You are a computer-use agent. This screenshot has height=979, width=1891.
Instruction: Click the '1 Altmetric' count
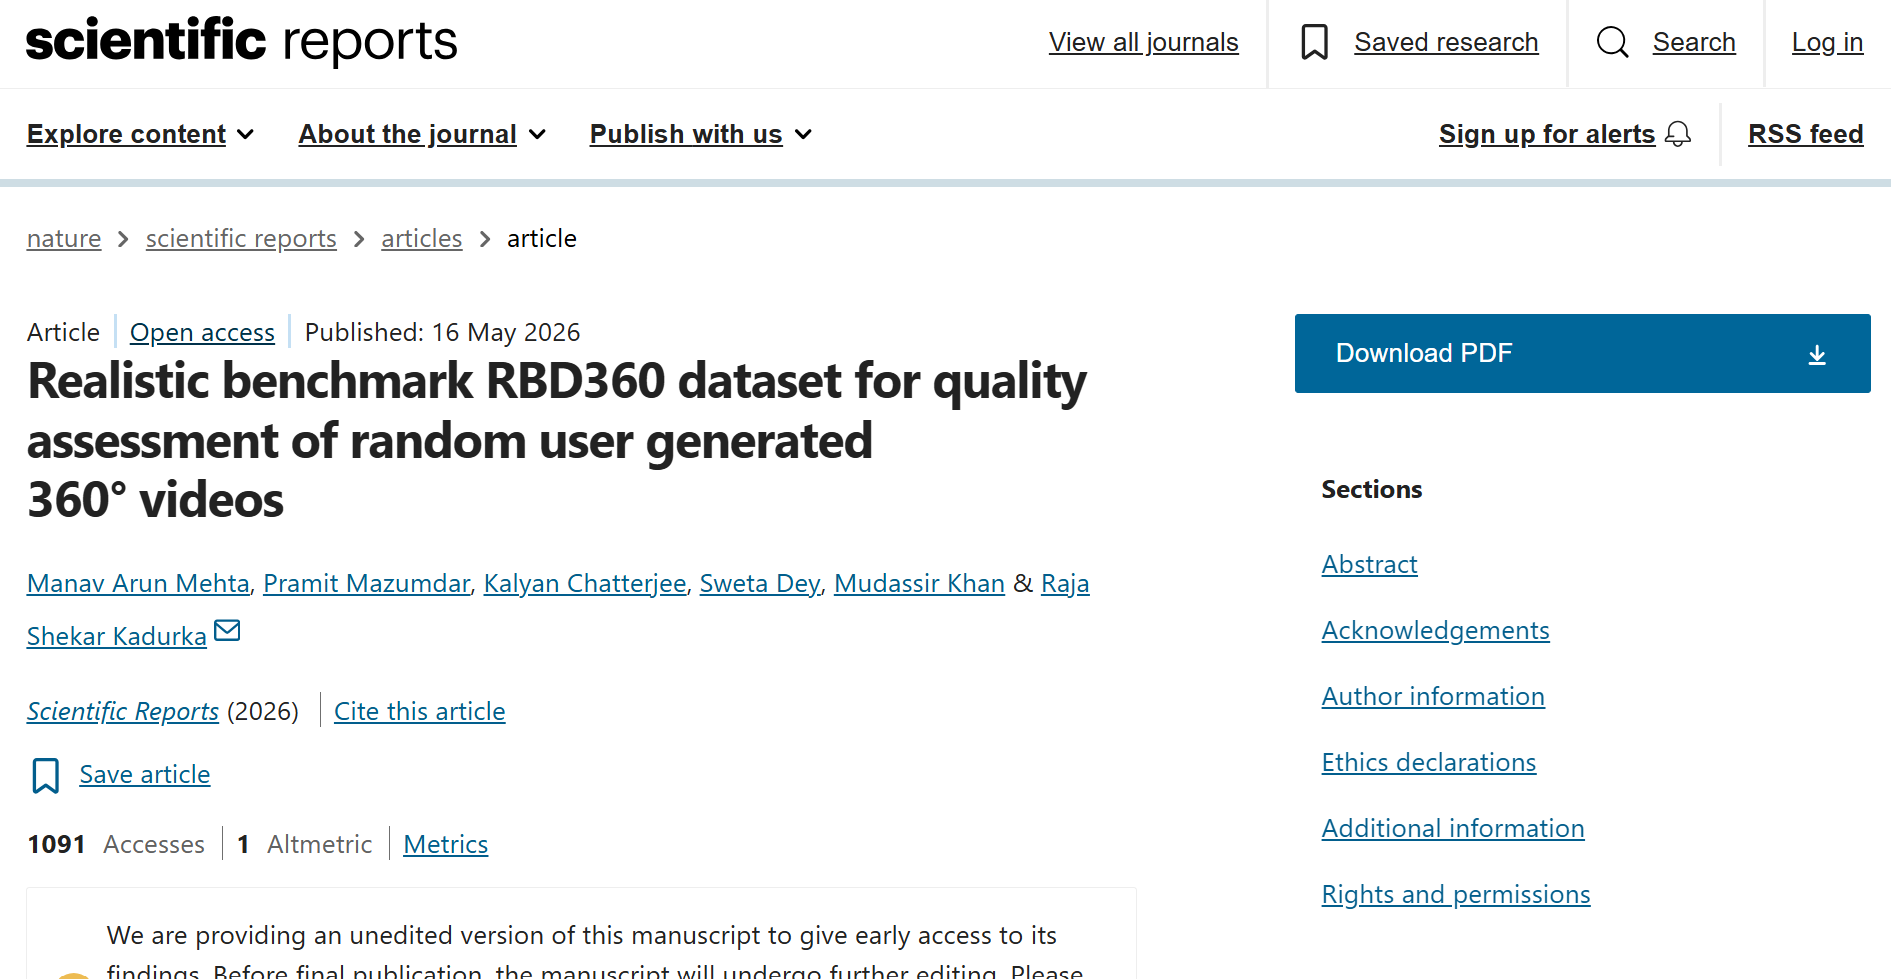point(305,844)
